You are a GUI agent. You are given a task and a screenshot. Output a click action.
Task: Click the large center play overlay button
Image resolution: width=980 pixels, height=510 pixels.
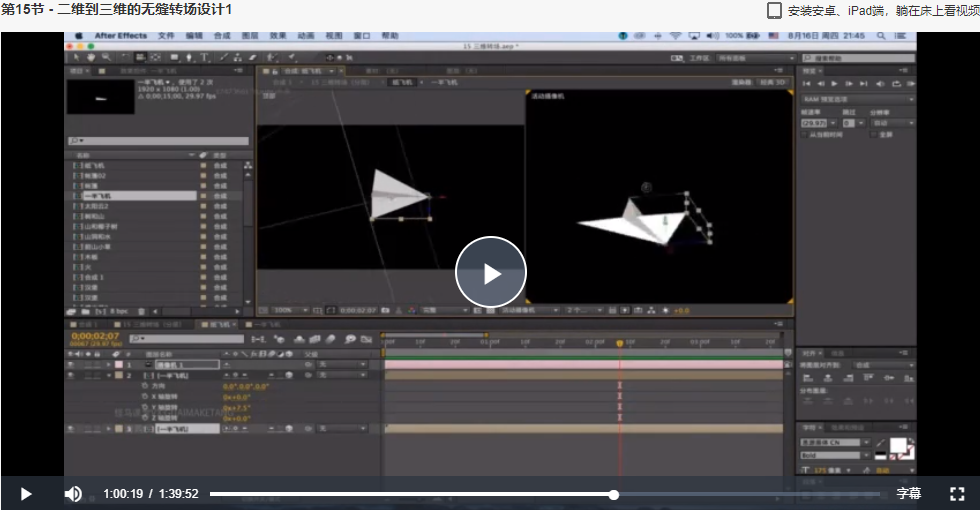point(491,272)
